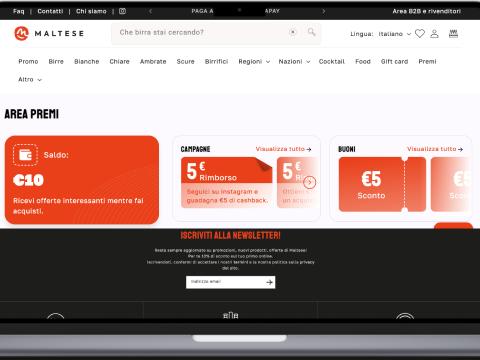Open the Cocktail page

coord(332,62)
